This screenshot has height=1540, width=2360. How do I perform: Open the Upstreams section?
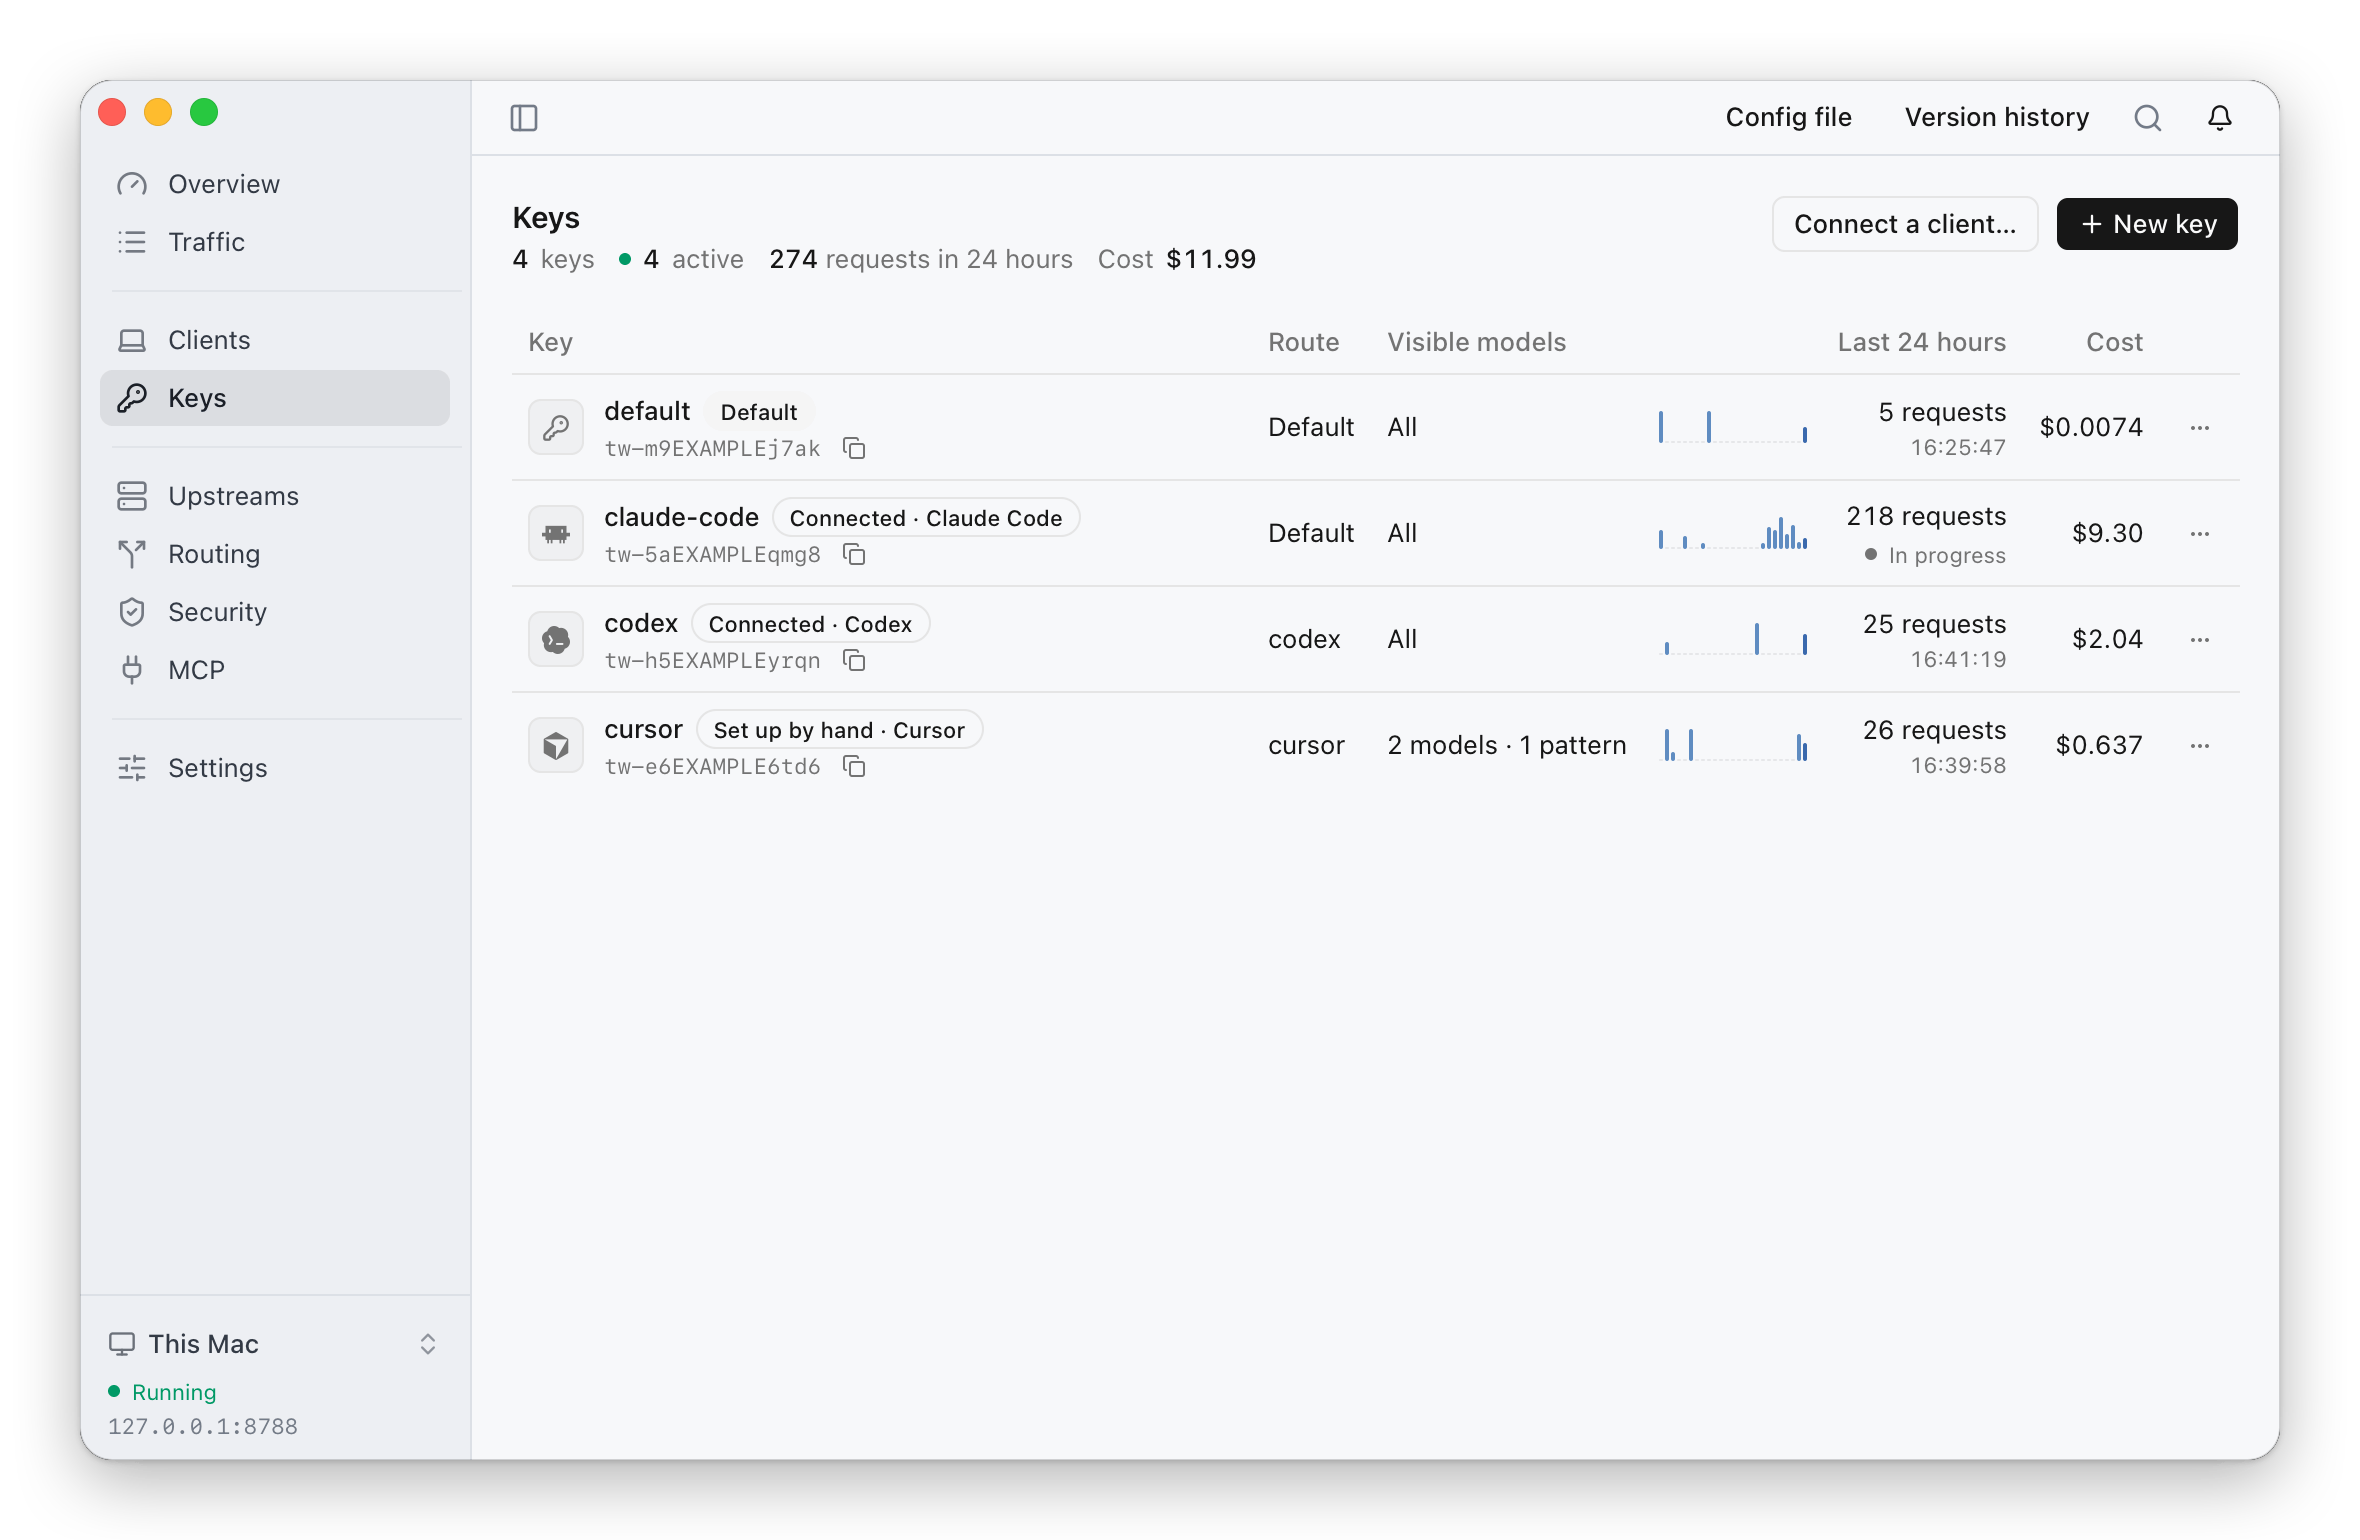click(x=275, y=496)
